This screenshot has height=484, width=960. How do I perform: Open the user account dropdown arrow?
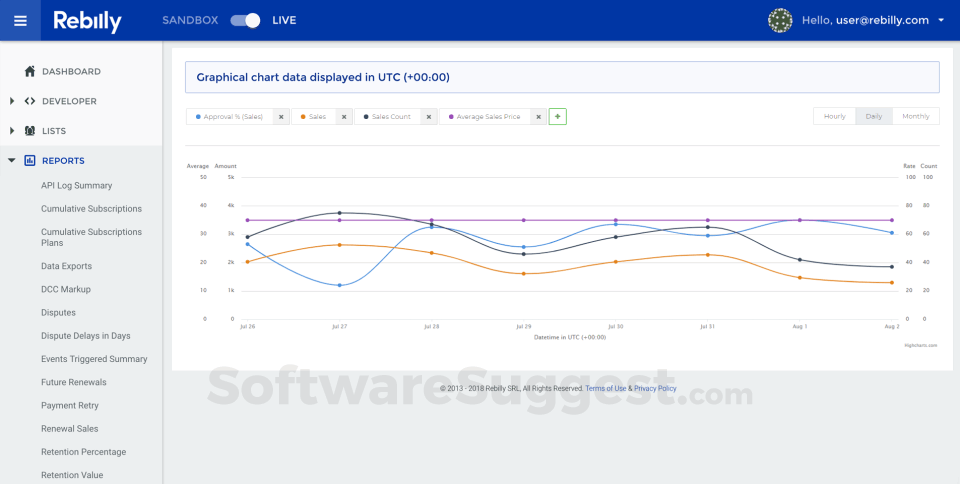[x=941, y=20]
